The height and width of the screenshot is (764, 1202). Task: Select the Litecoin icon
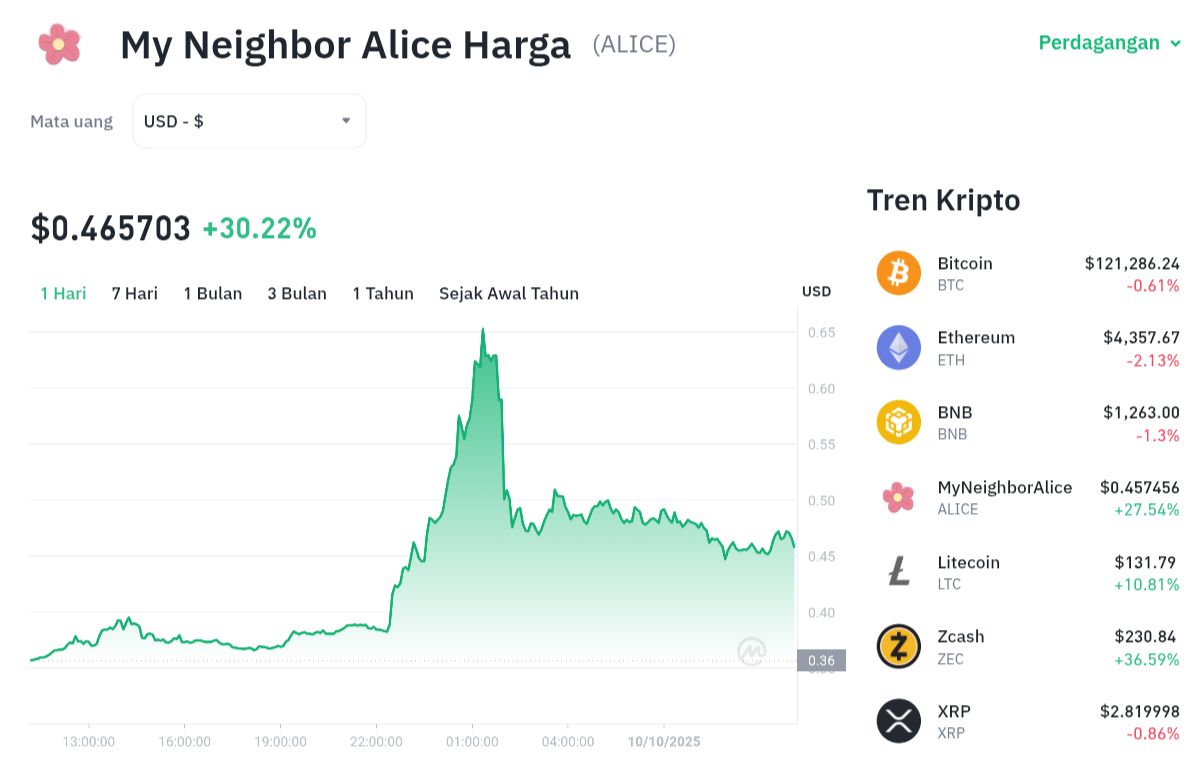pos(897,572)
